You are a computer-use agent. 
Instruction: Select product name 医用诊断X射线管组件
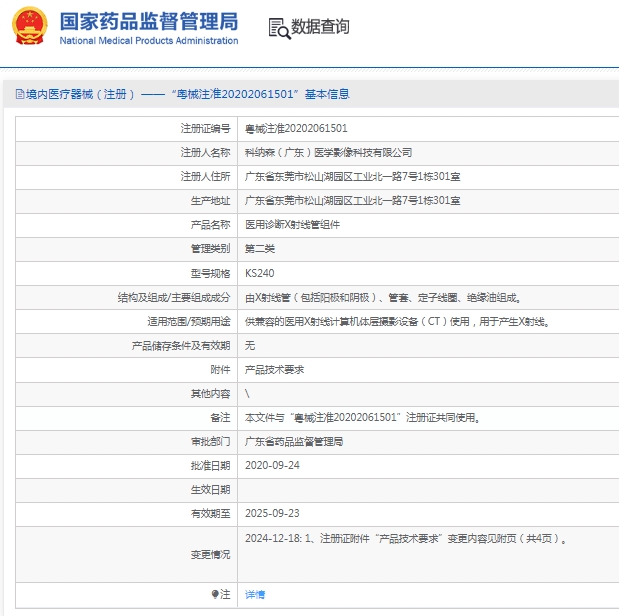point(293,225)
